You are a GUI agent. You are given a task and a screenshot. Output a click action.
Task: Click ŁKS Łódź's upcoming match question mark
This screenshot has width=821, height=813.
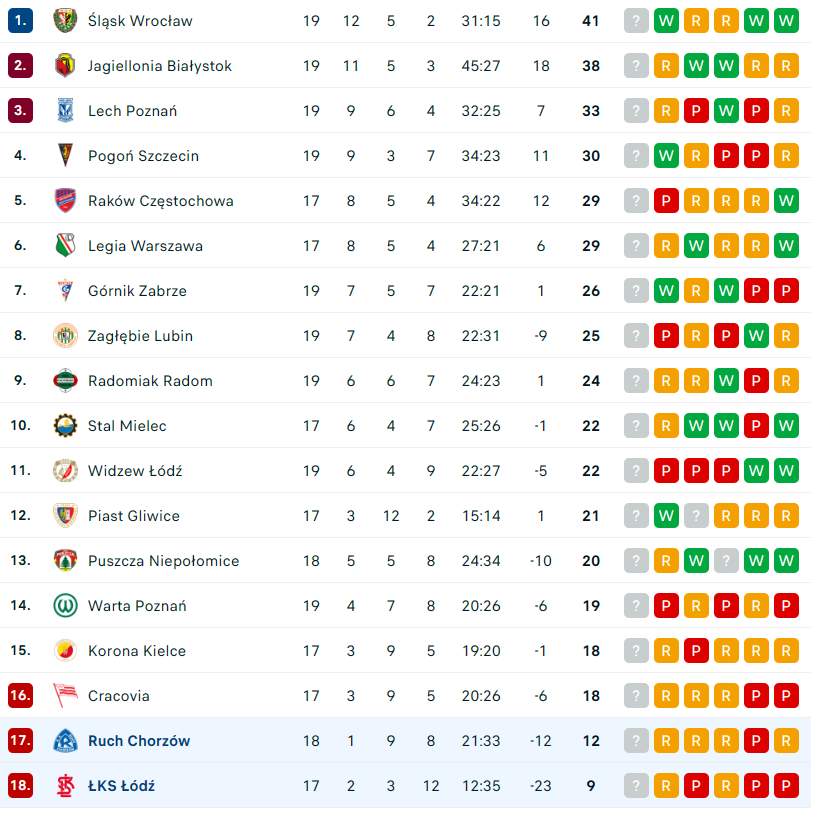coord(636,785)
